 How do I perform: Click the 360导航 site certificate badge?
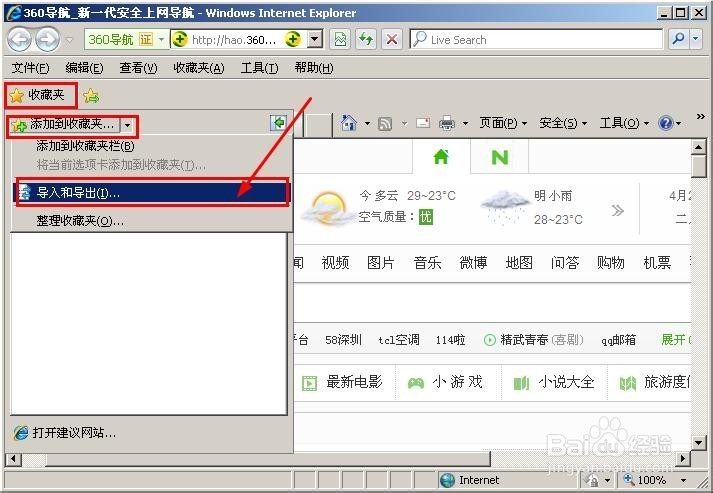126,40
